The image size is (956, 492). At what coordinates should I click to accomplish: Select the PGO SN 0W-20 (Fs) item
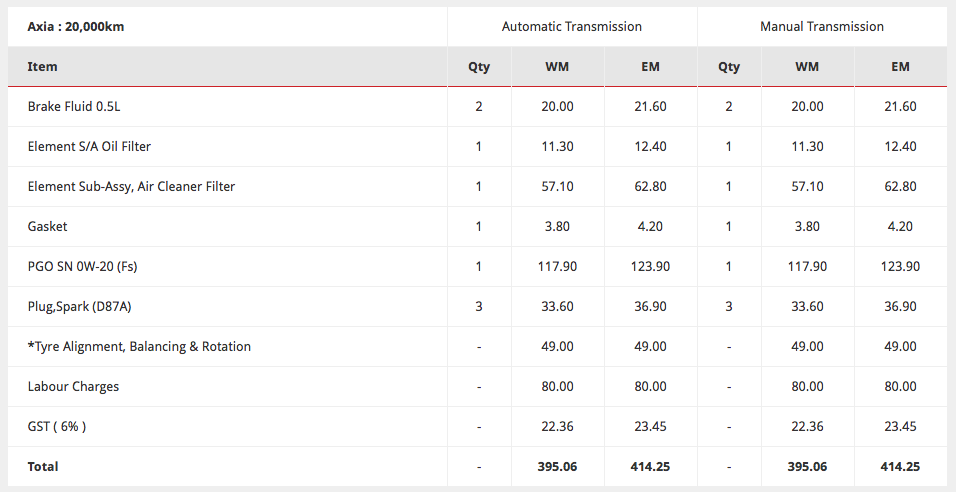tap(87, 267)
